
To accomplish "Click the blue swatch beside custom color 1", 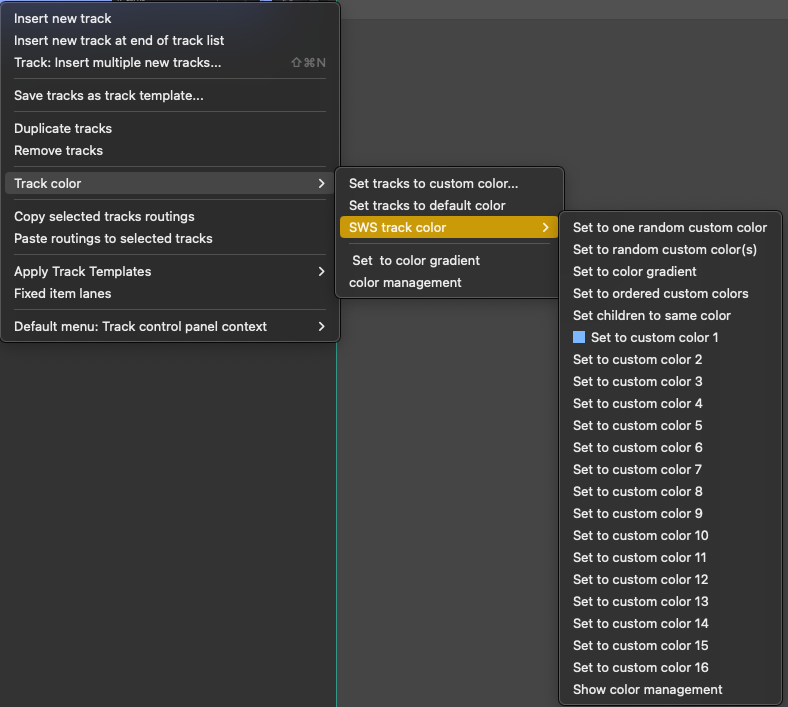I will click(579, 338).
